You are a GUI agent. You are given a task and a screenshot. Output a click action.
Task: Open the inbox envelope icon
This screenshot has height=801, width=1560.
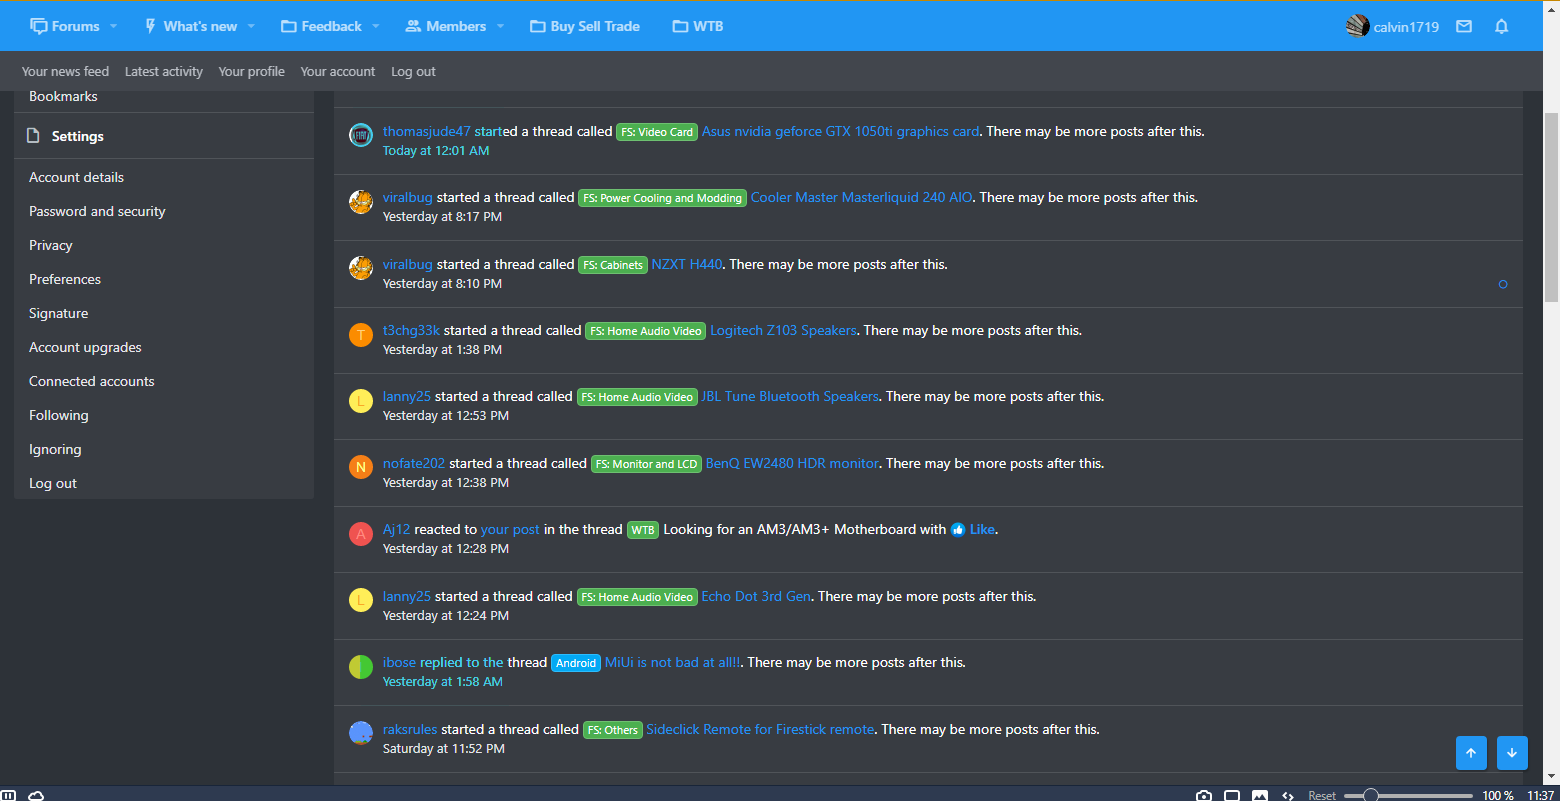(1464, 27)
